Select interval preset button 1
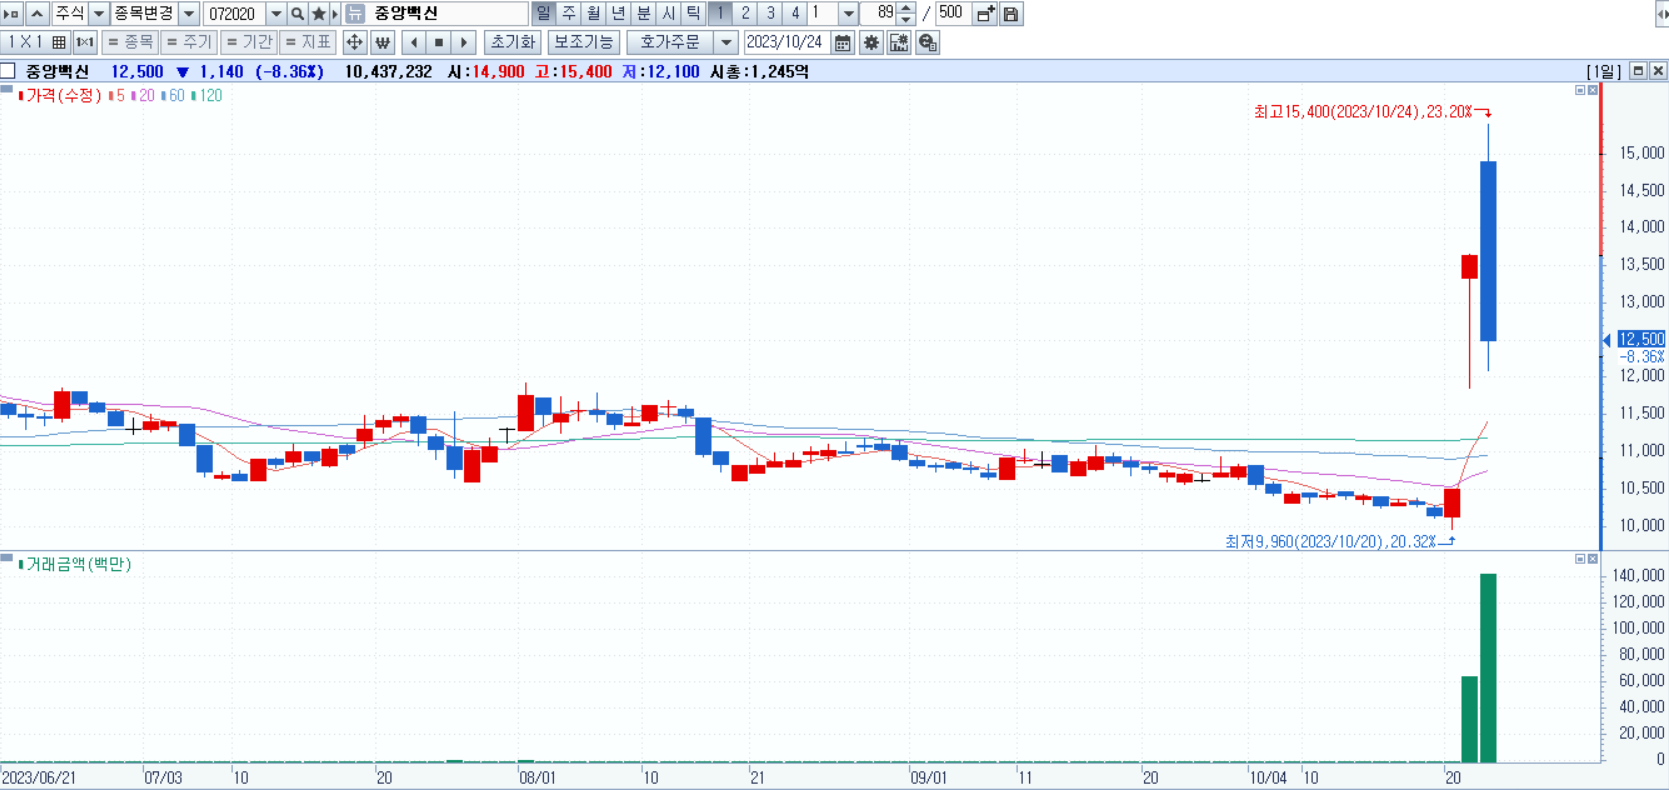 pos(720,14)
